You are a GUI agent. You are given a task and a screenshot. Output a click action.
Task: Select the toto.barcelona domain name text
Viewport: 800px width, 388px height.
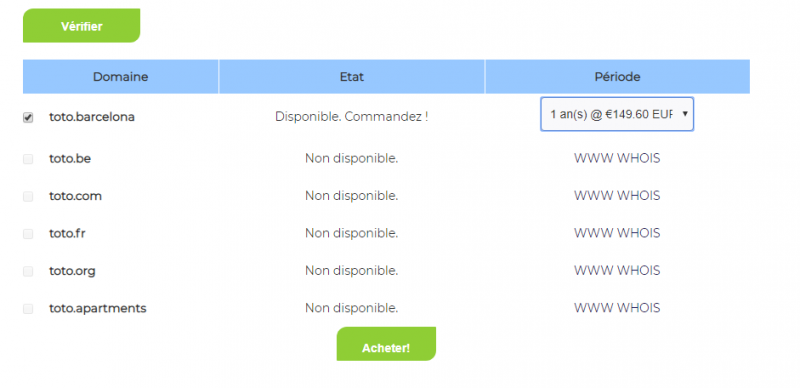[92, 117]
